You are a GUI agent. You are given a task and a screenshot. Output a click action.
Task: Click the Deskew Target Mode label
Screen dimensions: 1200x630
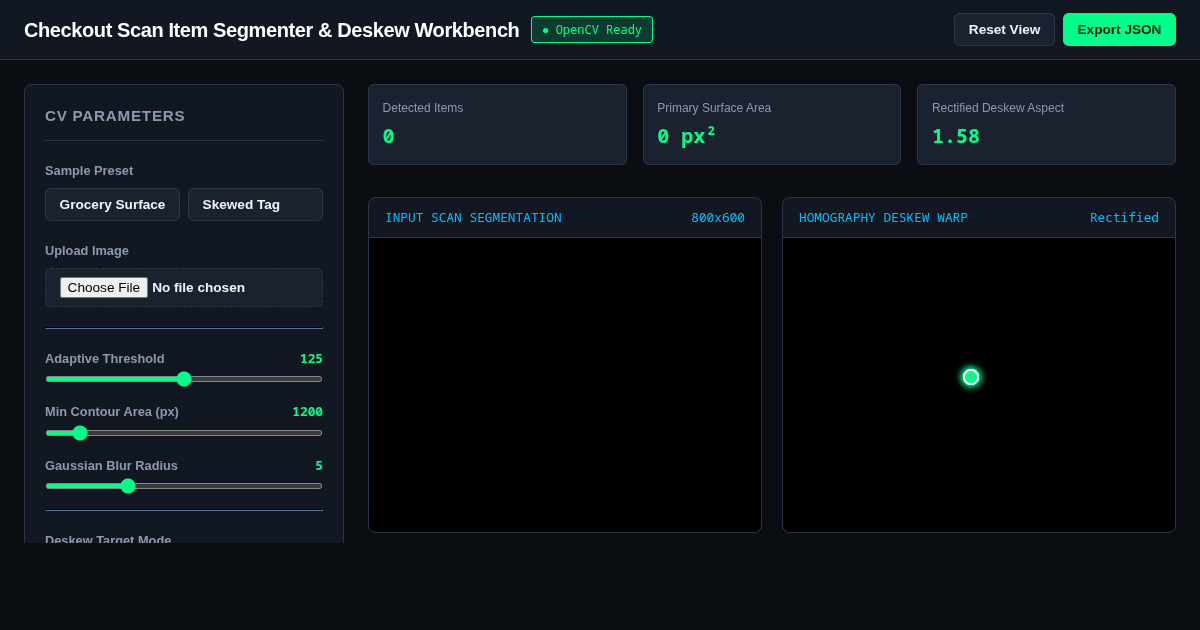[x=108, y=539]
